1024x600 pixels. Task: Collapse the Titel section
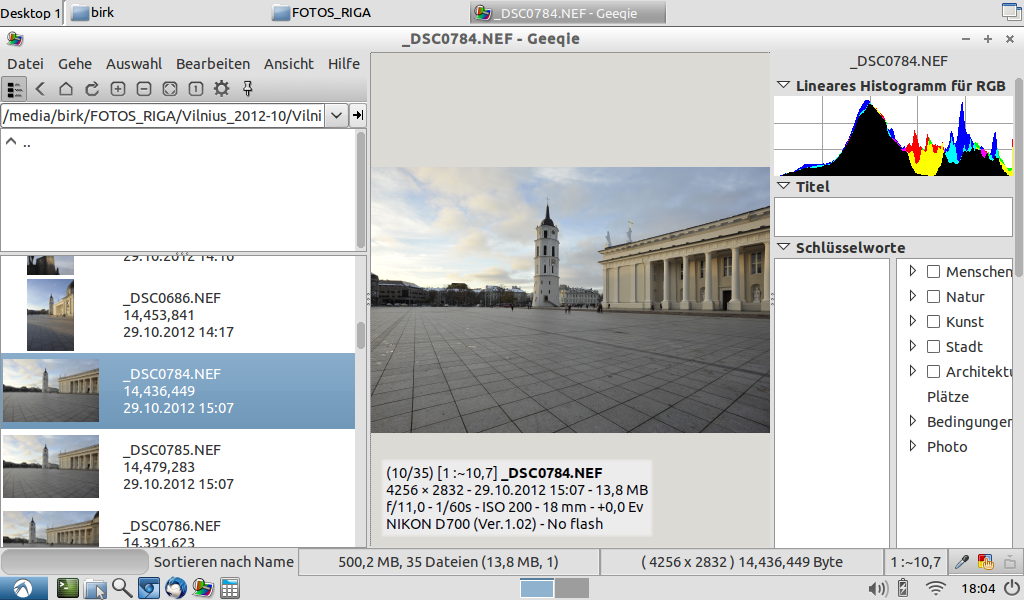pos(784,186)
